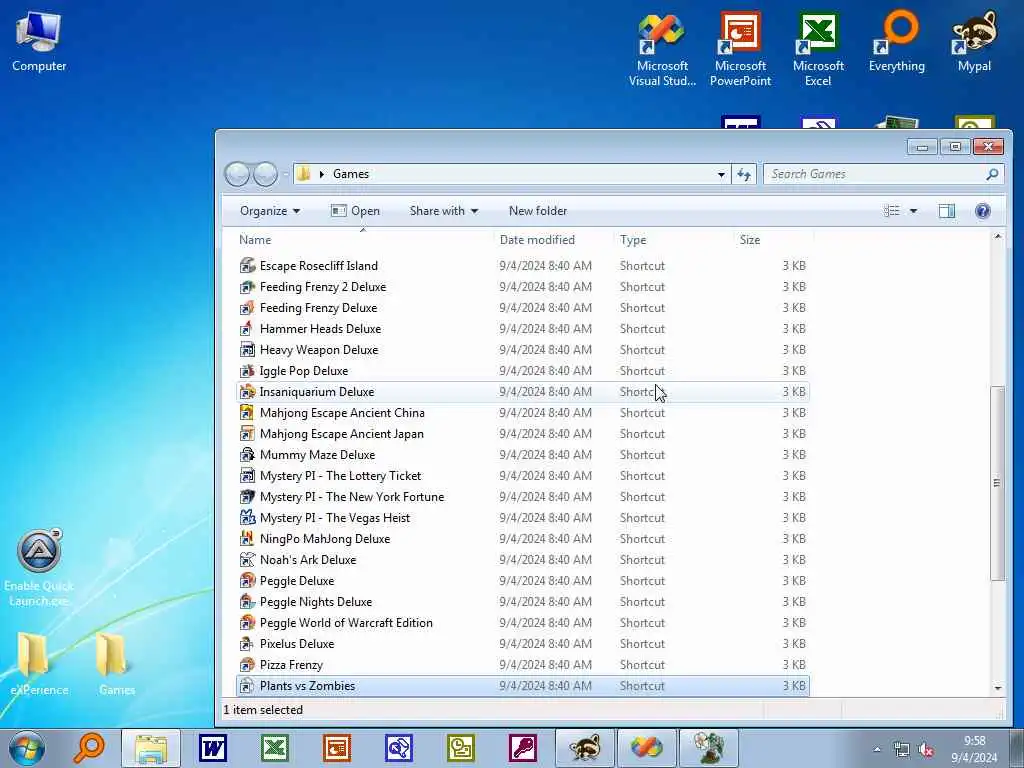Open Visual Studio icon in taskbar
This screenshot has width=1024, height=768.
(x=647, y=748)
